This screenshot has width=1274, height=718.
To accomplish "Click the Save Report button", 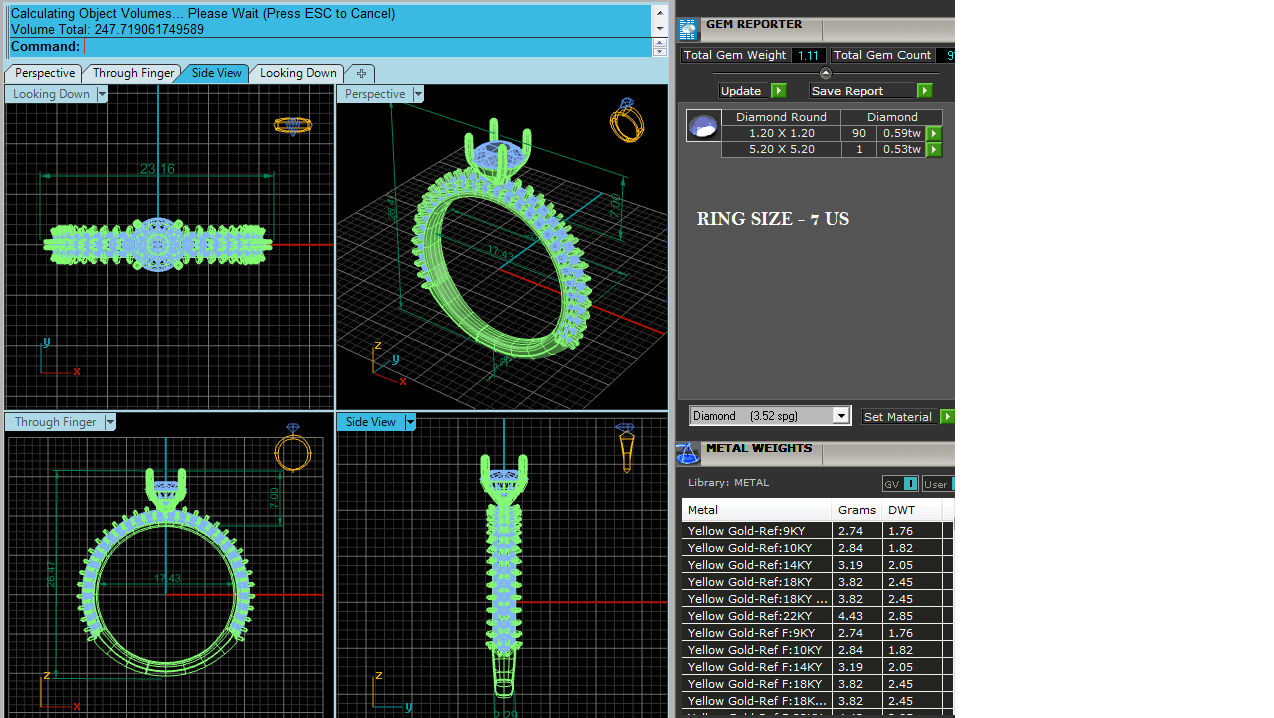I will pos(861,91).
